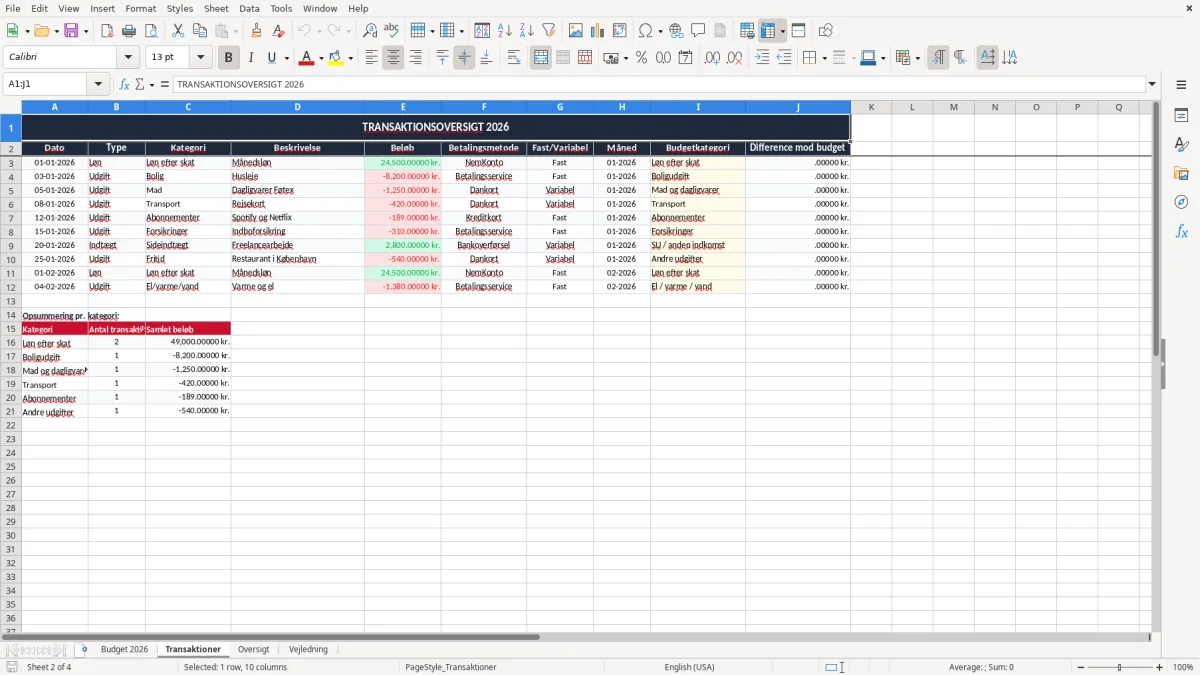Expand the Name Box dropdown

(x=100, y=84)
